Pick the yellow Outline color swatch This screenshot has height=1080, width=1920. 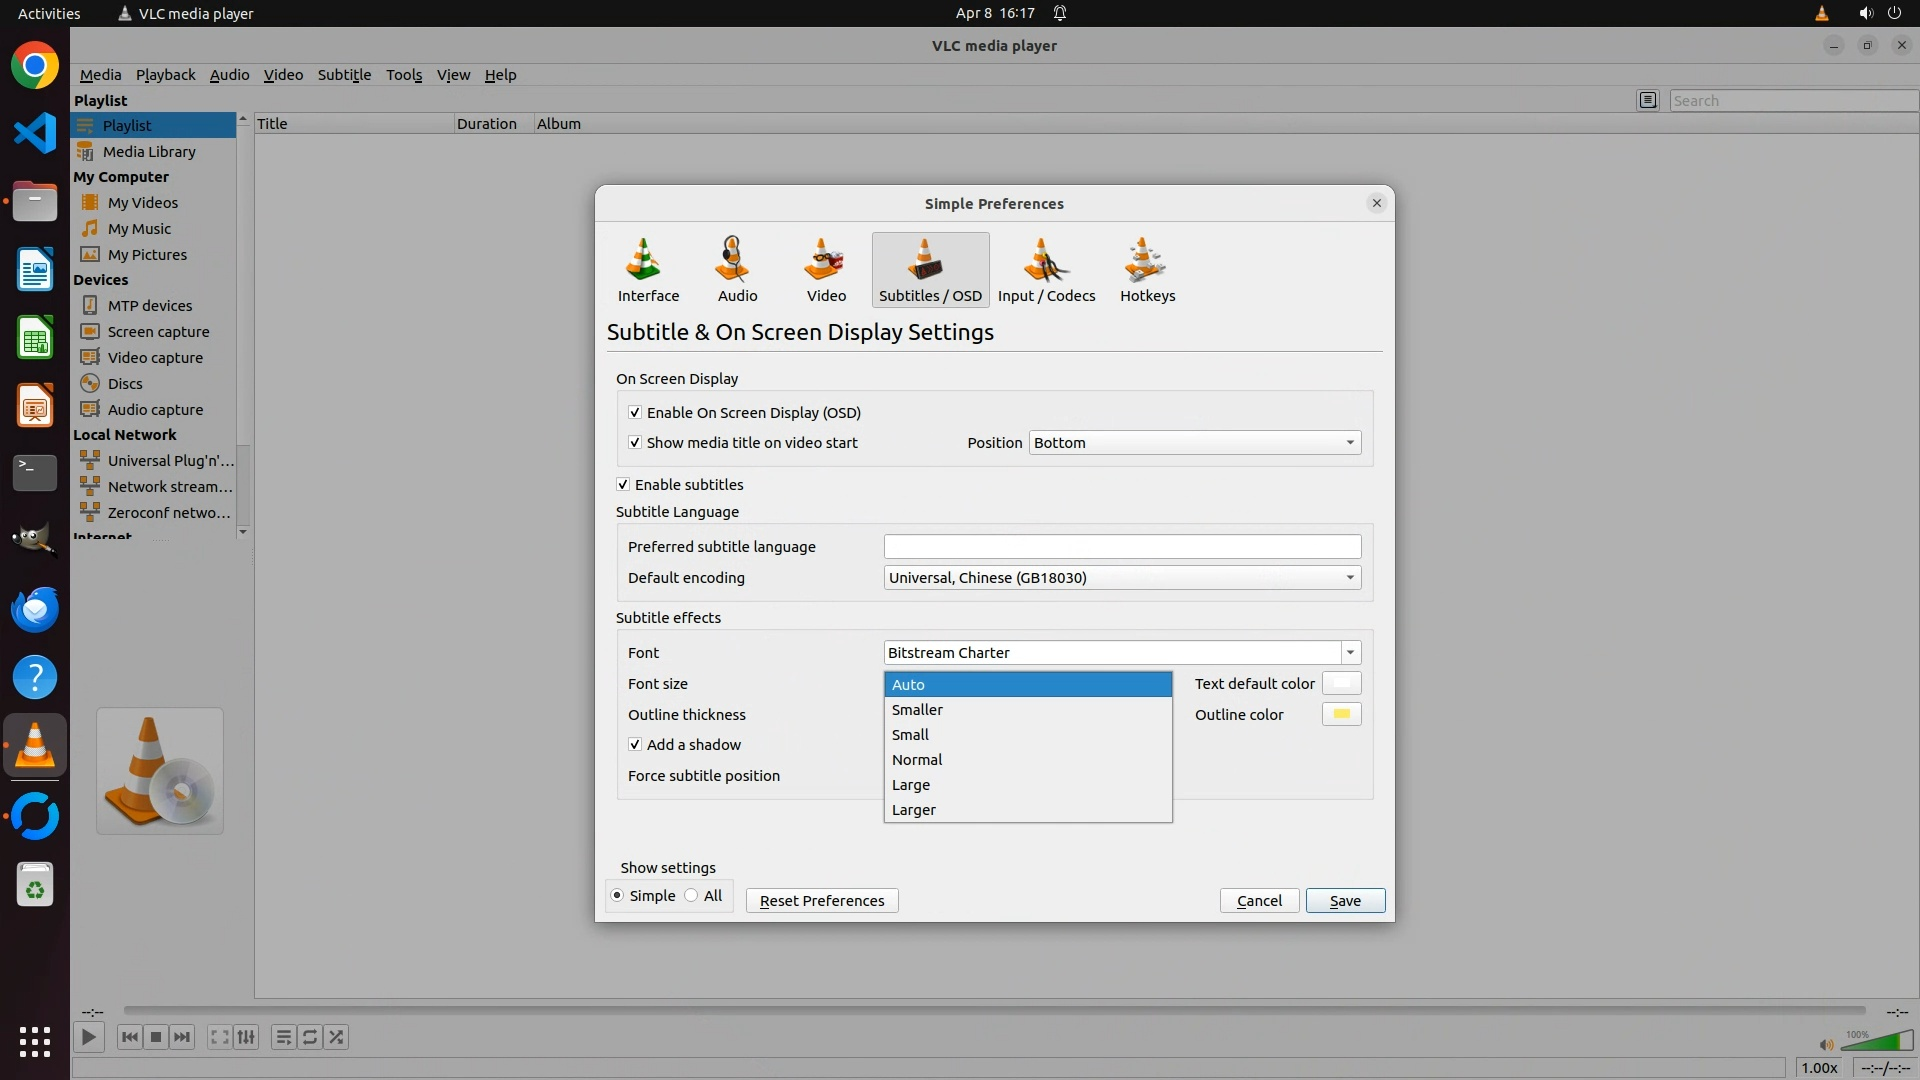[1341, 714]
